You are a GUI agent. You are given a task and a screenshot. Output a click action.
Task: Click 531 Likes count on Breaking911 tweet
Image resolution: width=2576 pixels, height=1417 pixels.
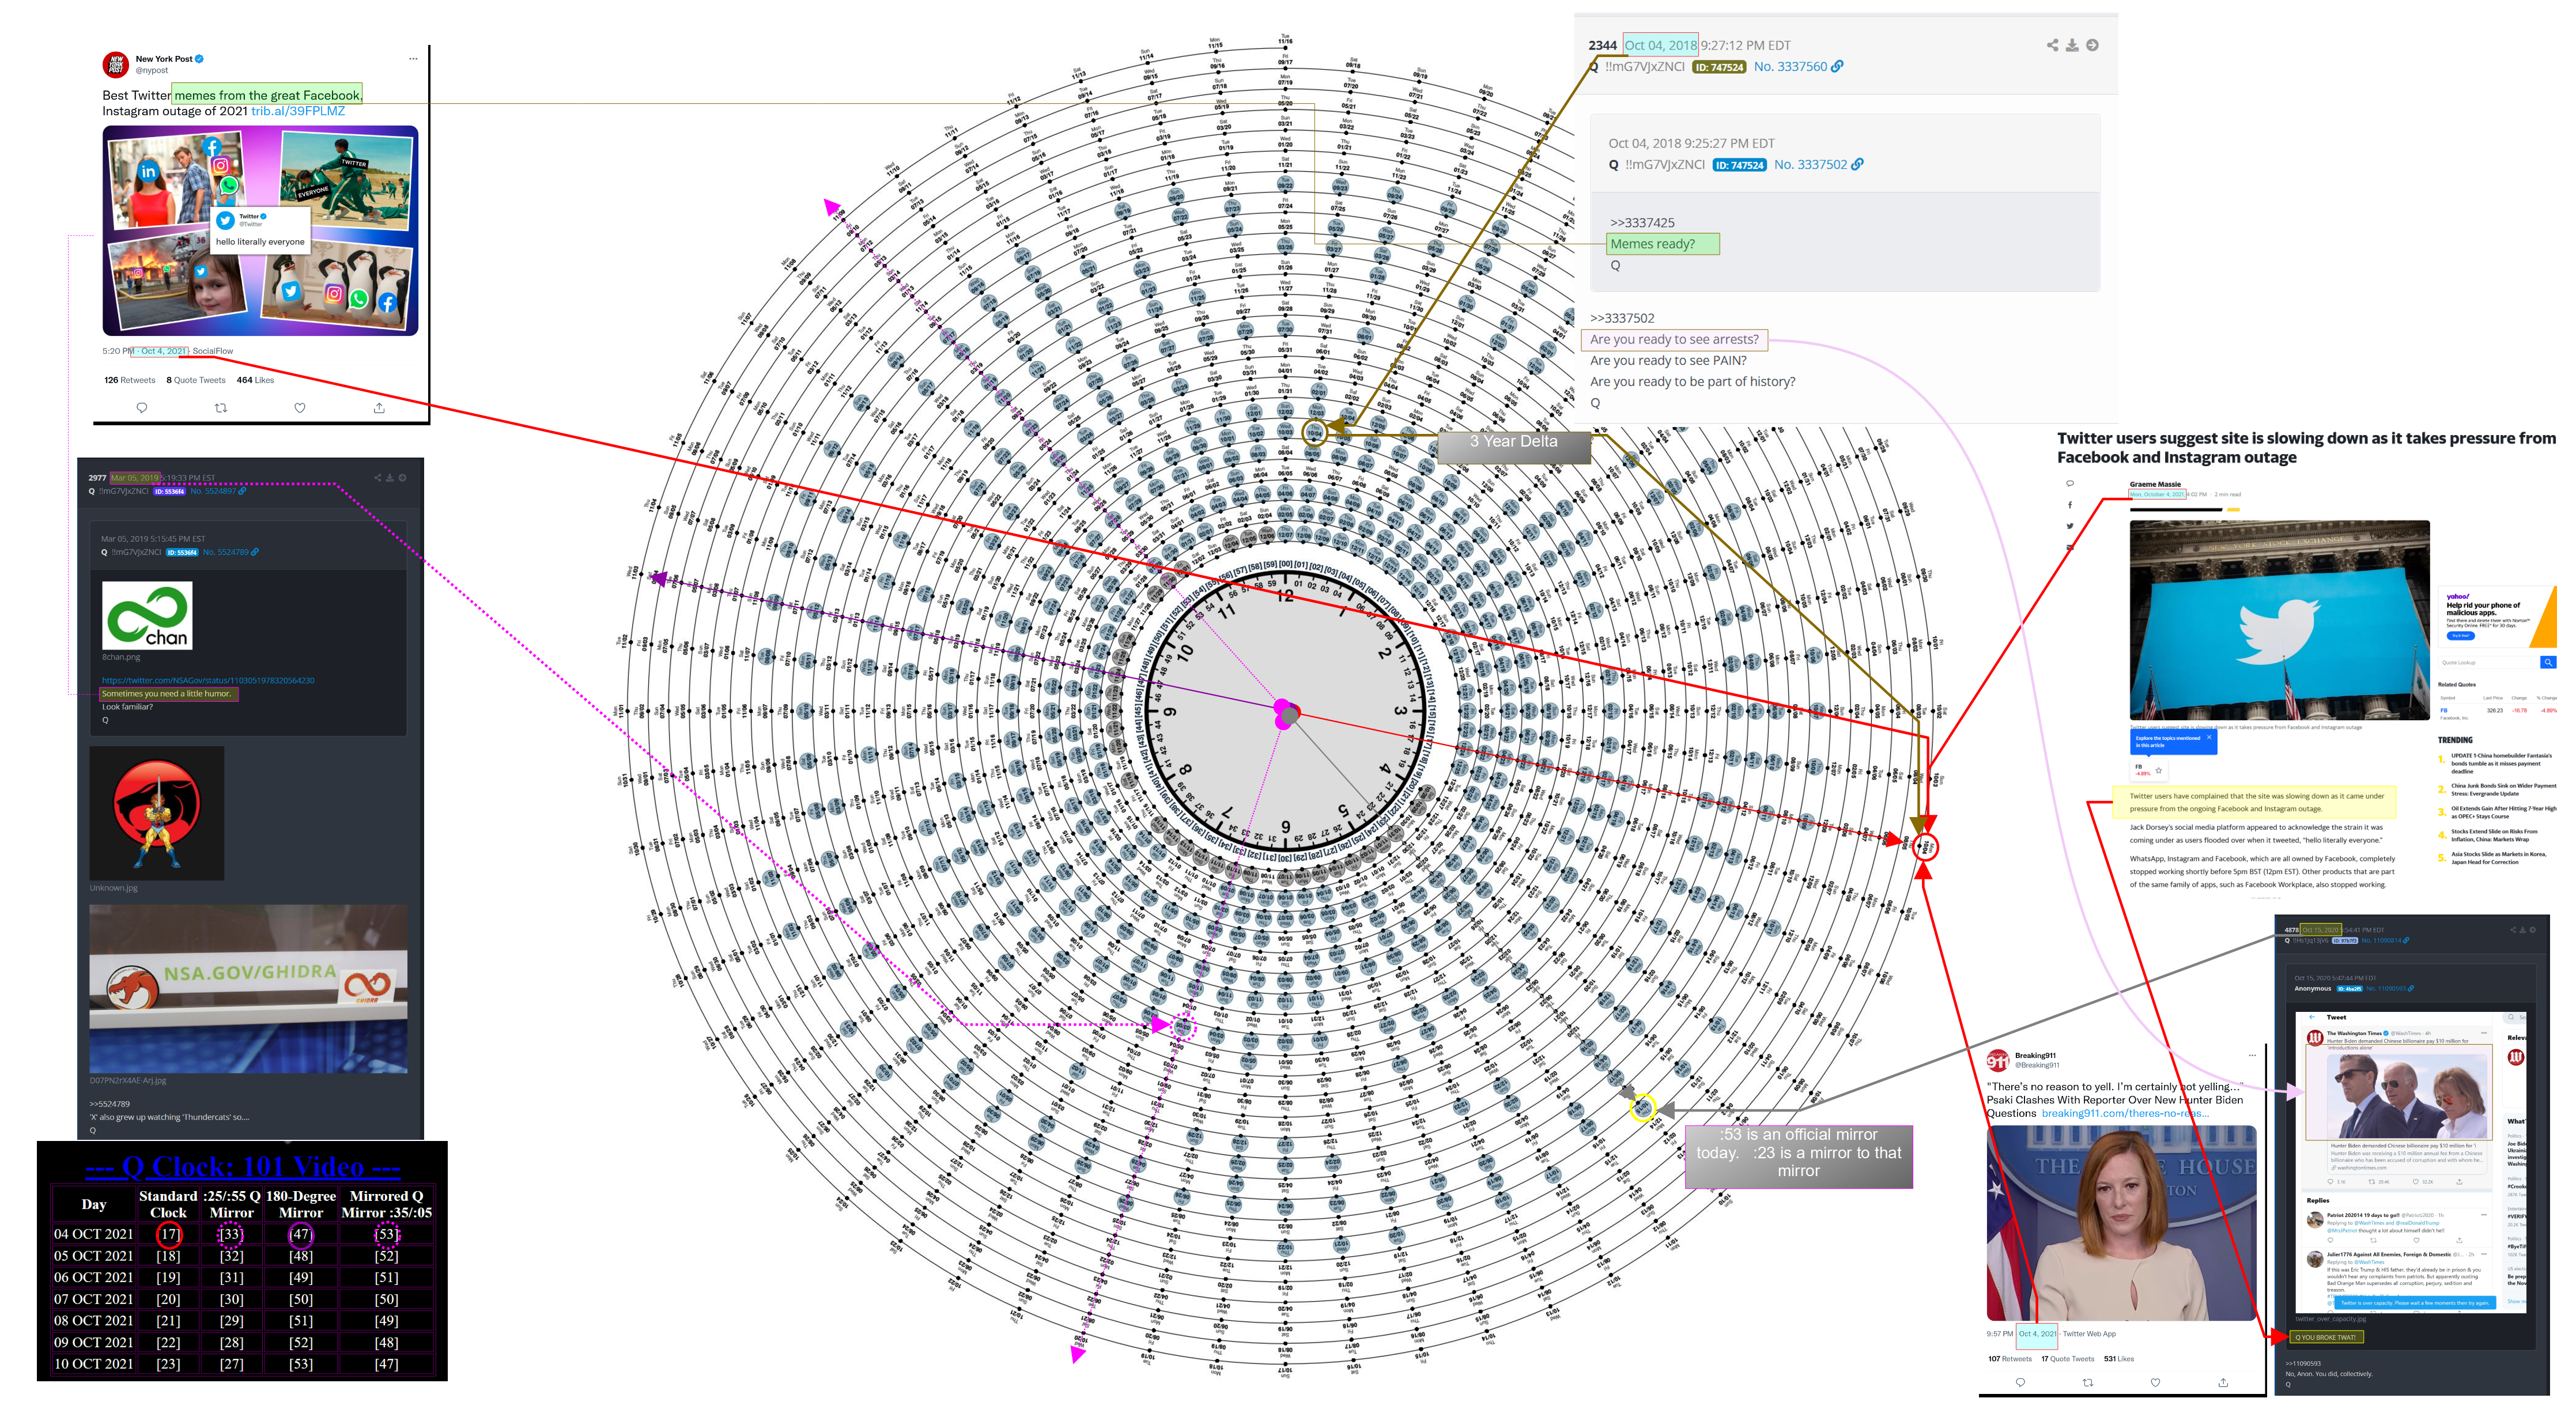coord(2118,1359)
